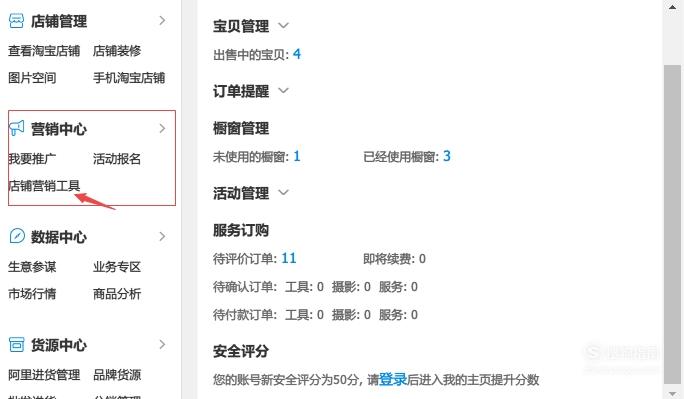Click the 店铺管理 shop icon
Viewport: 684px width, 399px height.
(17, 20)
